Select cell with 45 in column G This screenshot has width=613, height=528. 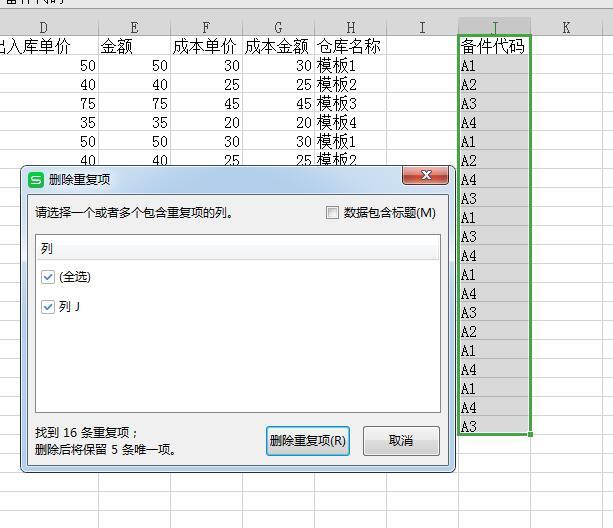278,104
